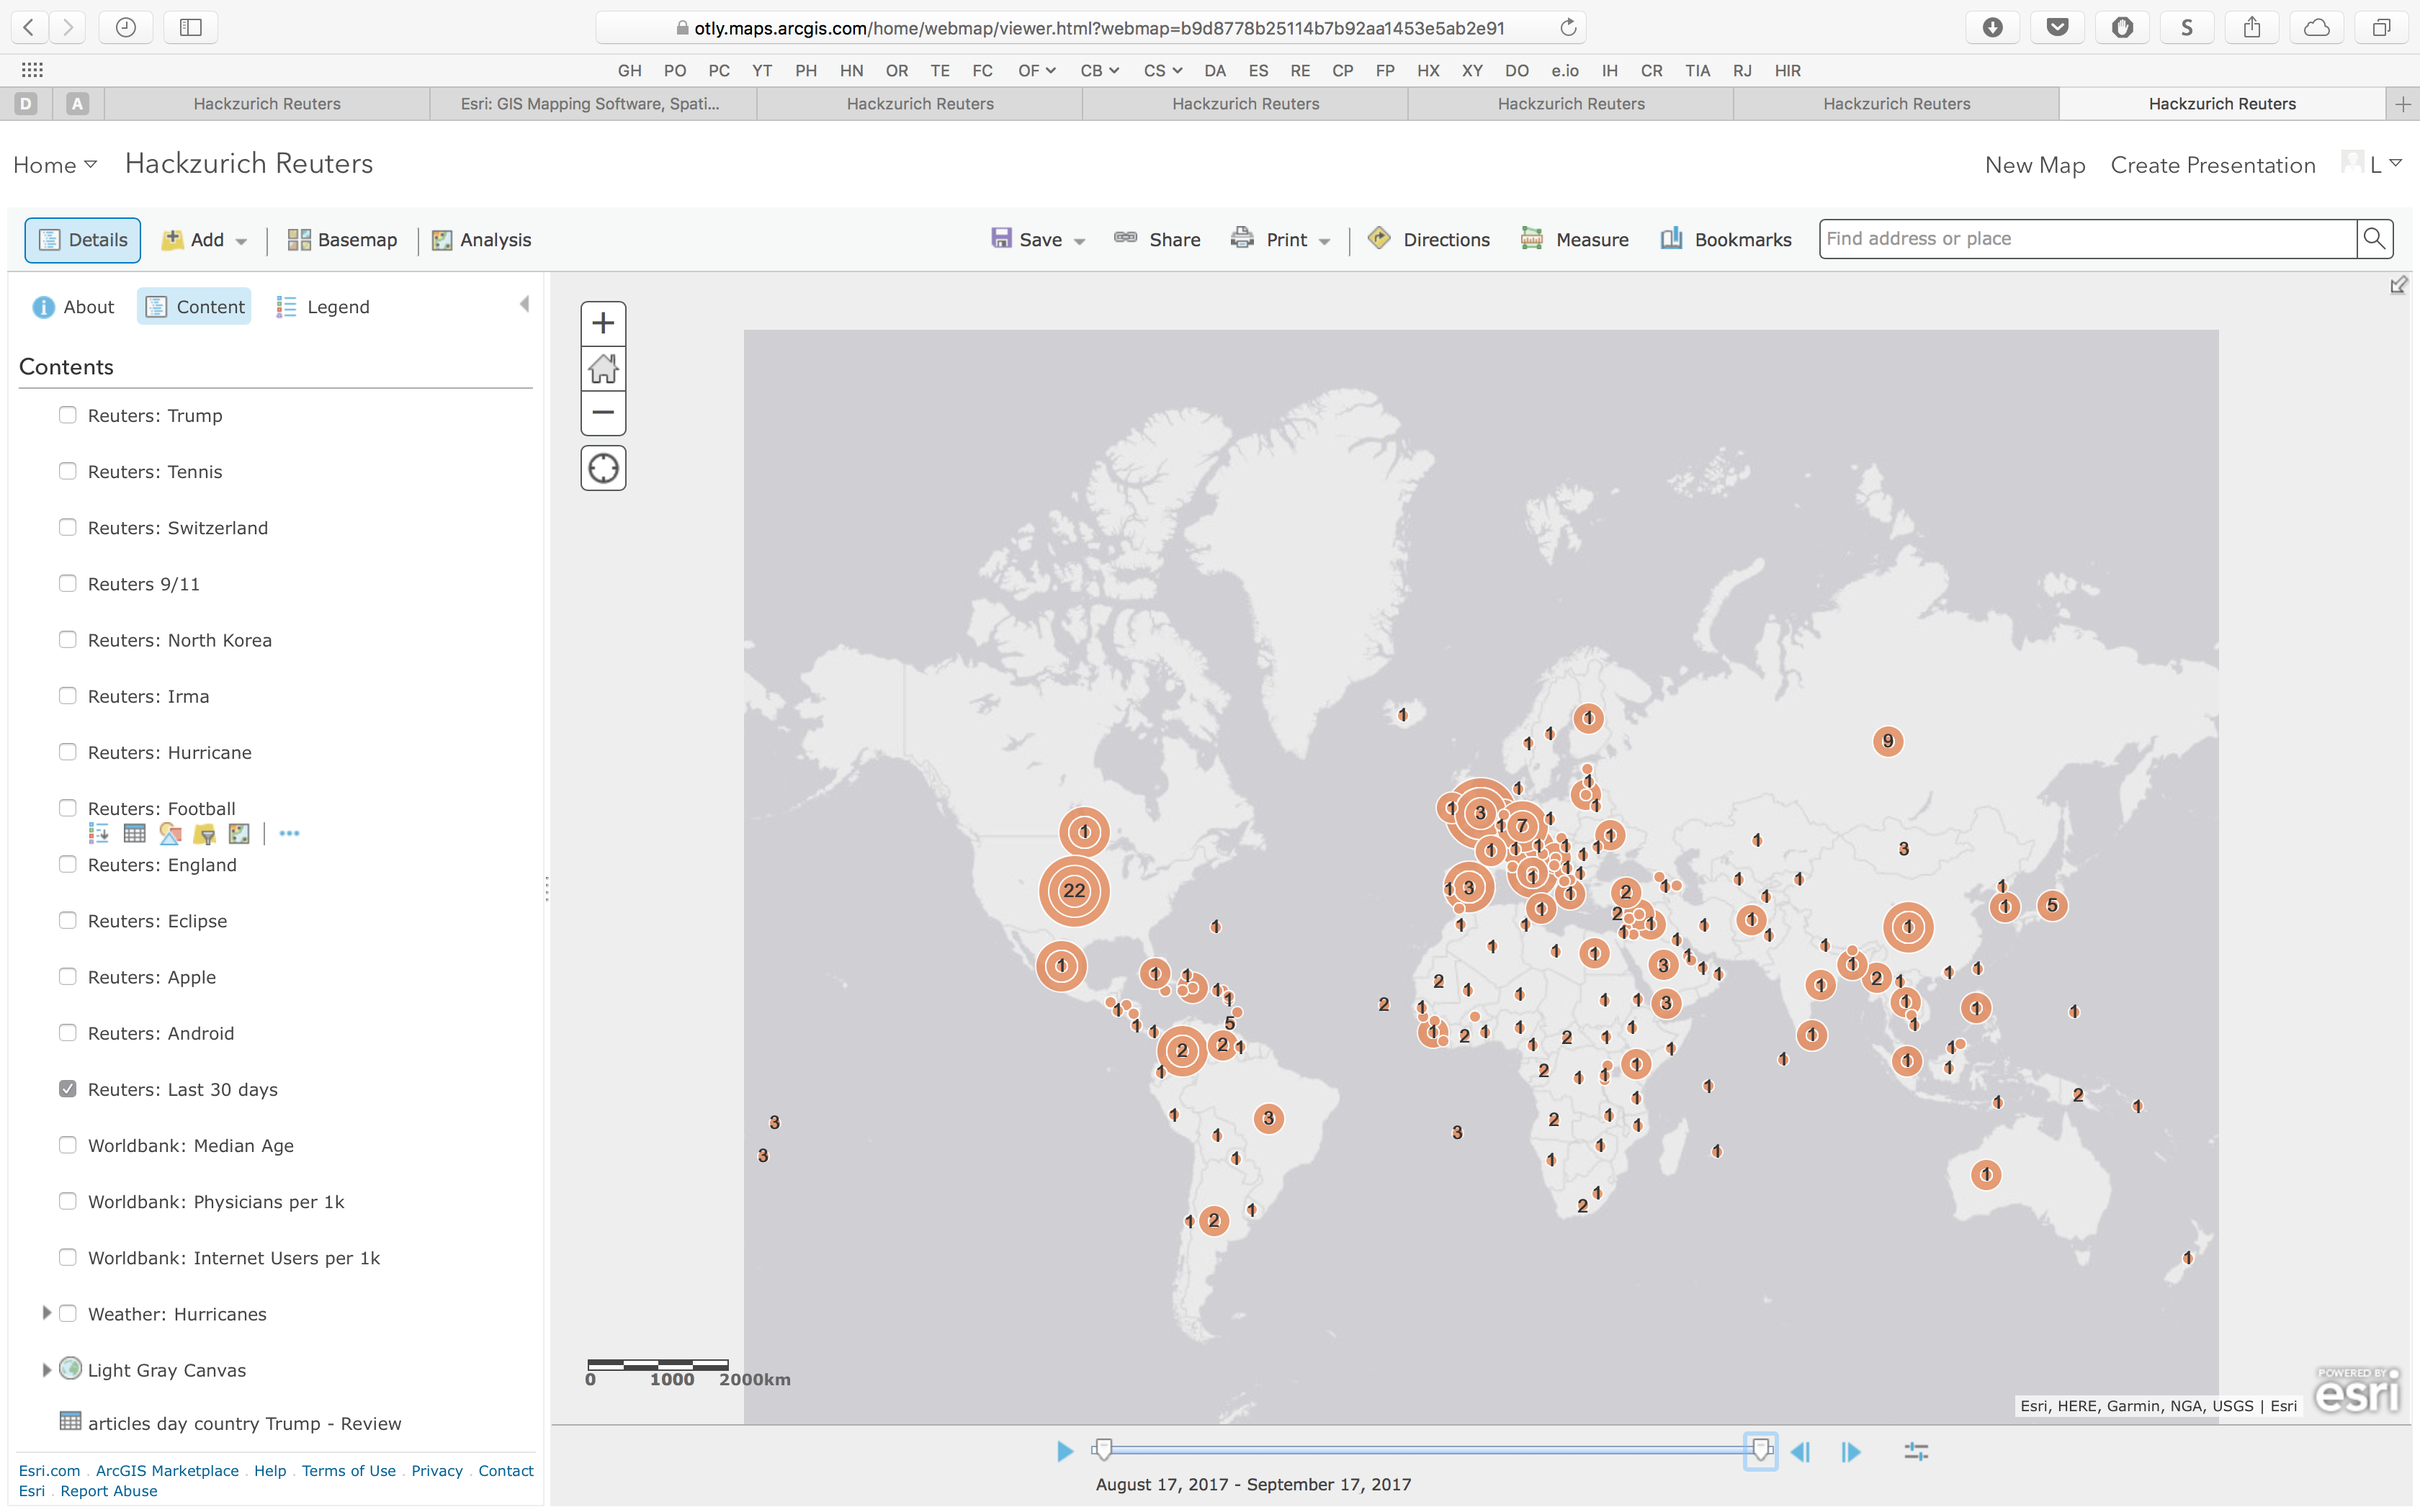Click the search magnifier button
This screenshot has width=2420, height=1512.
[x=2374, y=239]
